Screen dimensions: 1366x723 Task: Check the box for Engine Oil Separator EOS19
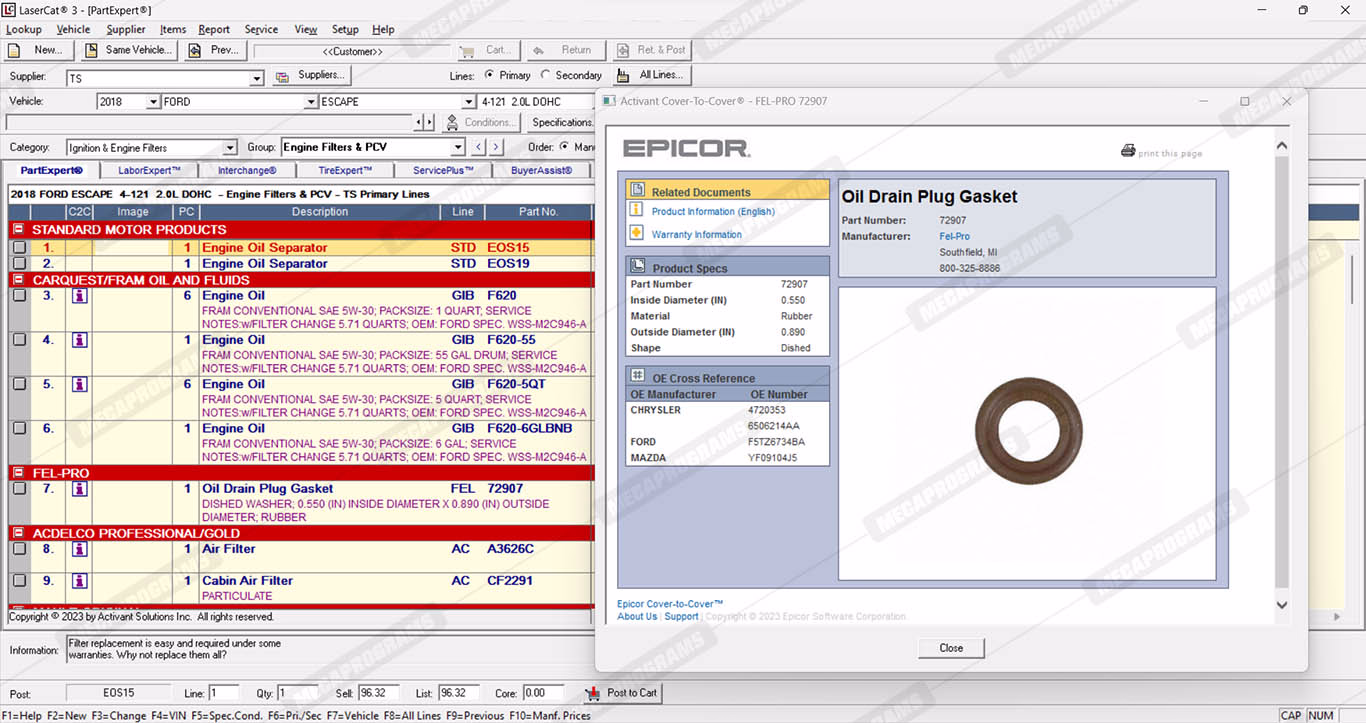(19, 264)
